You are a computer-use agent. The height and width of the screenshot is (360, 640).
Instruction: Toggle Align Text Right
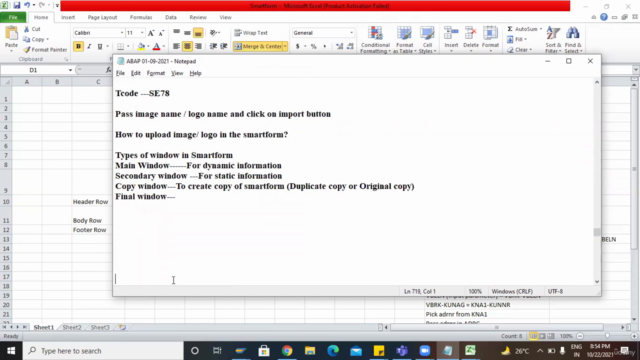[198, 47]
